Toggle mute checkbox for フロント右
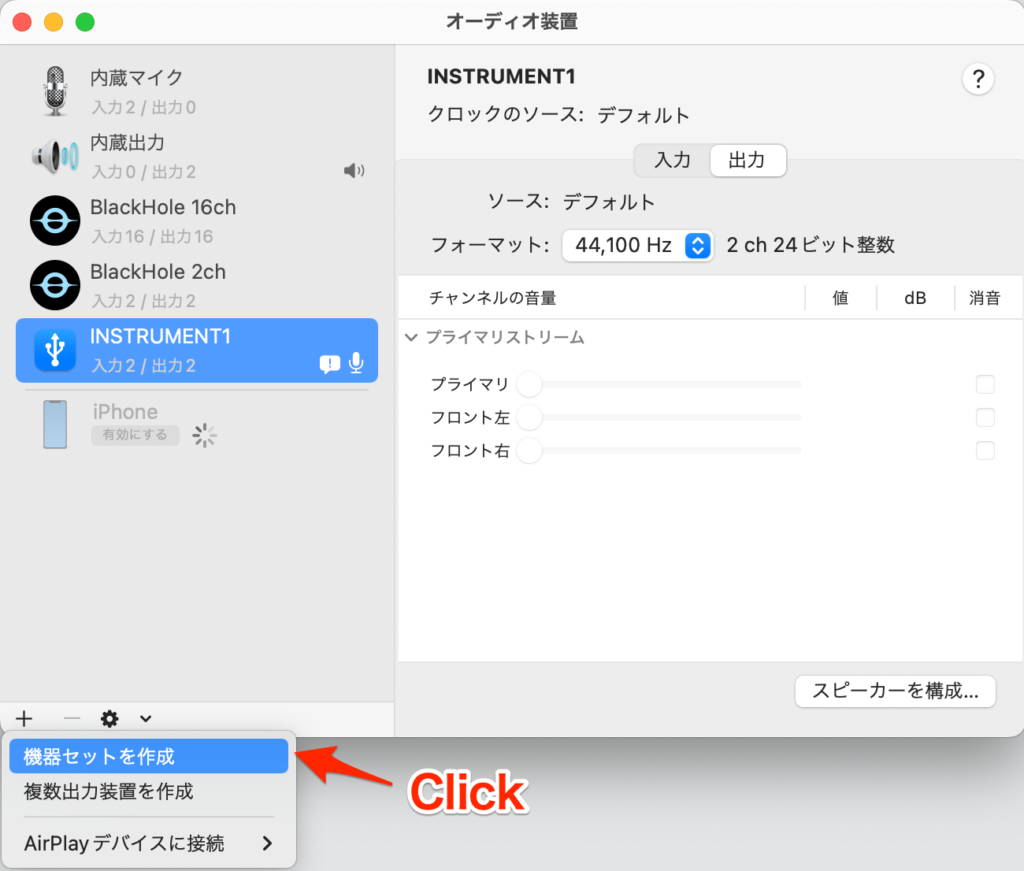The image size is (1024, 871). pyautogui.click(x=985, y=450)
